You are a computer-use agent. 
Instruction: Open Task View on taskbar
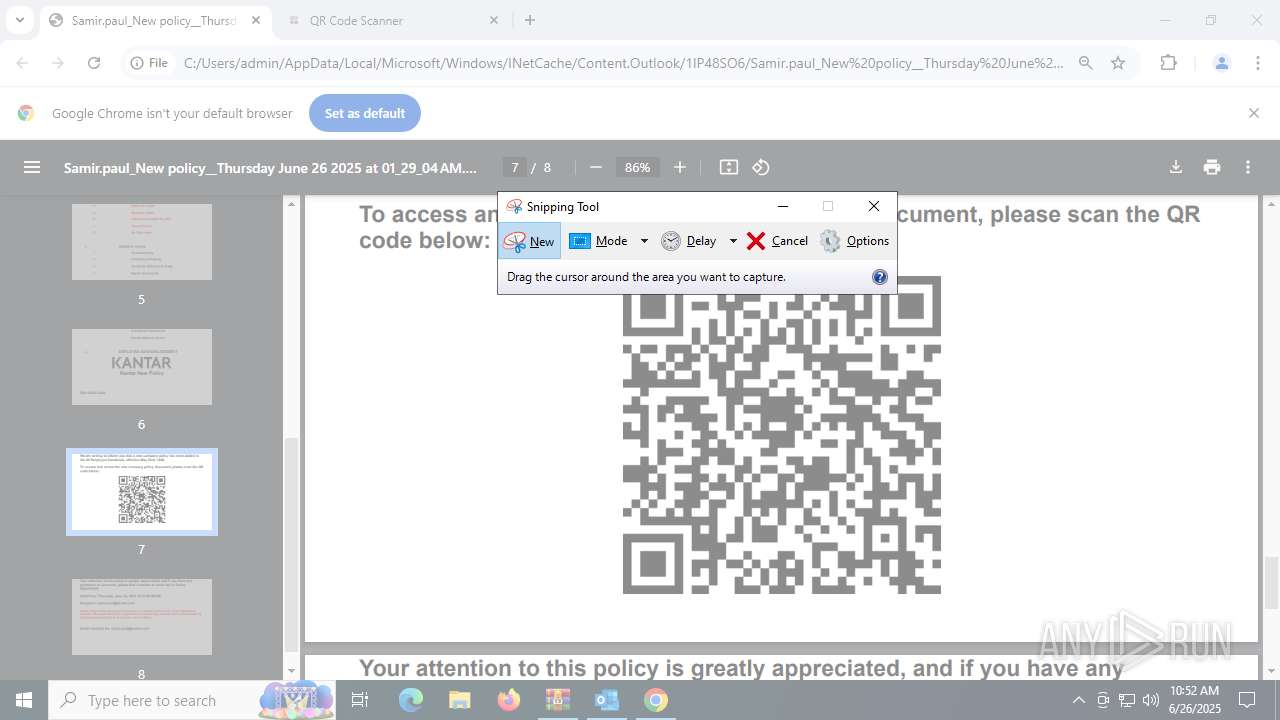click(361, 700)
